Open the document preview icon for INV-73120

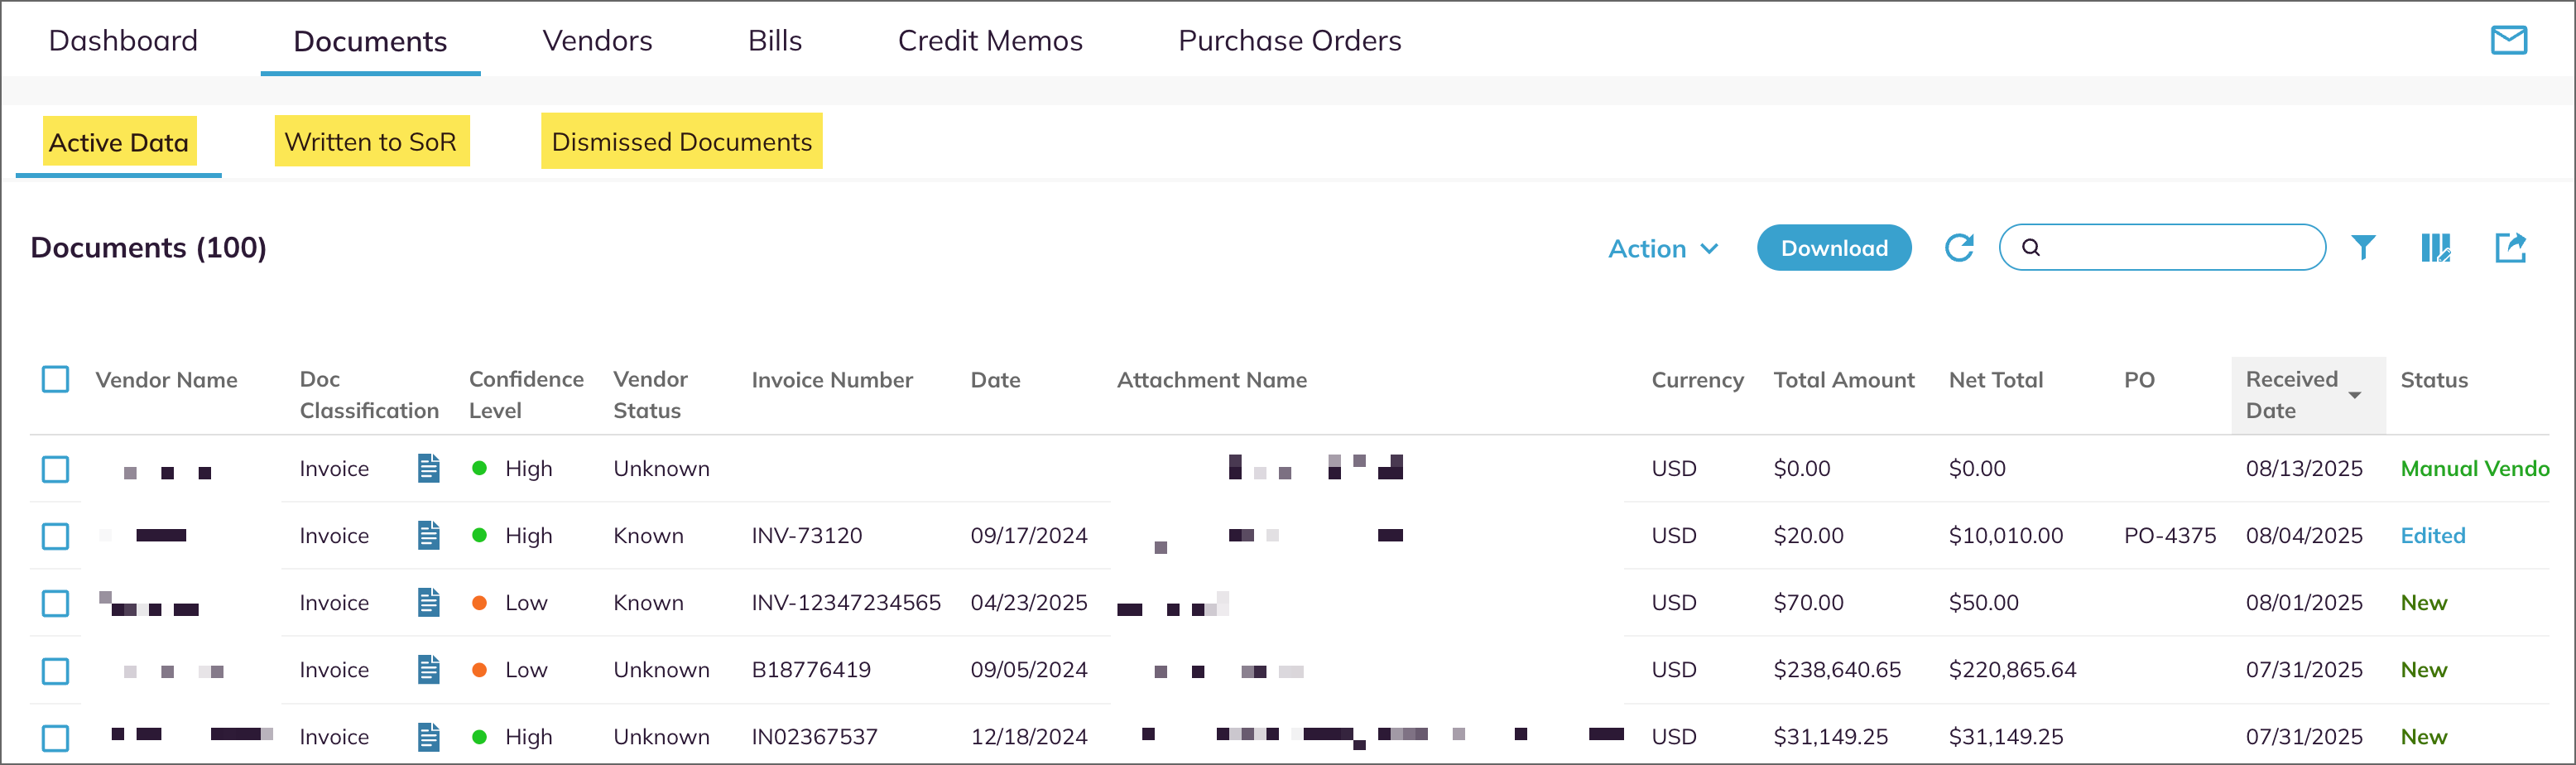pyautogui.click(x=428, y=535)
